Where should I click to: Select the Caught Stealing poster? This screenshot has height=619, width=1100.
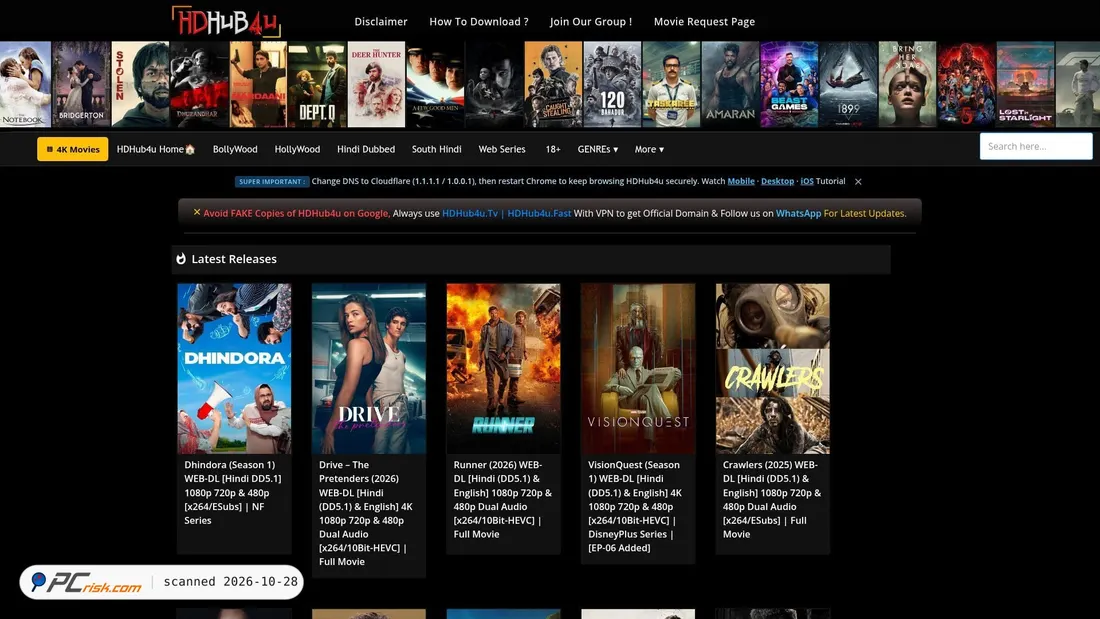tap(553, 84)
